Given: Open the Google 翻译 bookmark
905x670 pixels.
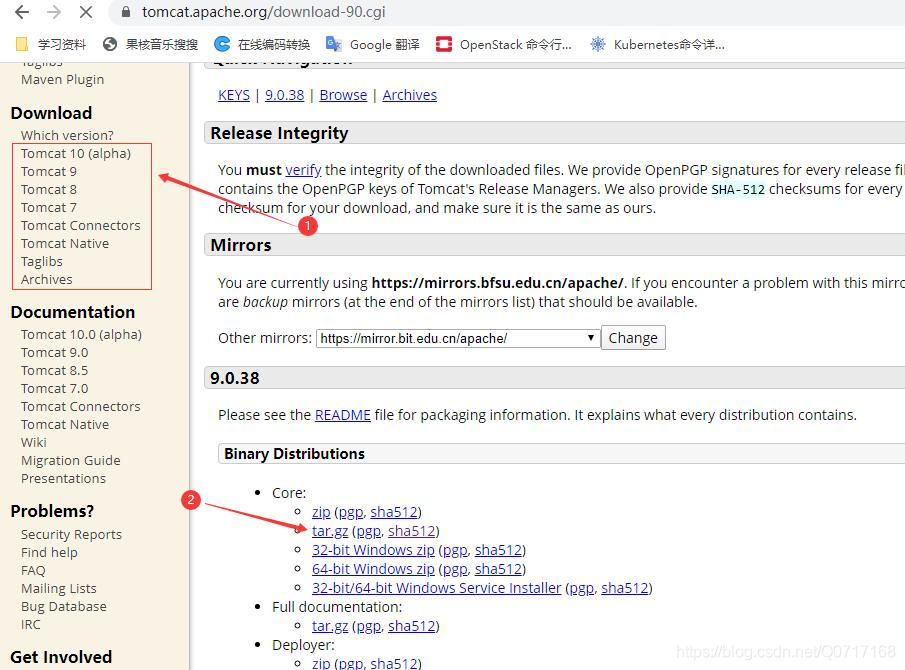Looking at the screenshot, I should [373, 44].
